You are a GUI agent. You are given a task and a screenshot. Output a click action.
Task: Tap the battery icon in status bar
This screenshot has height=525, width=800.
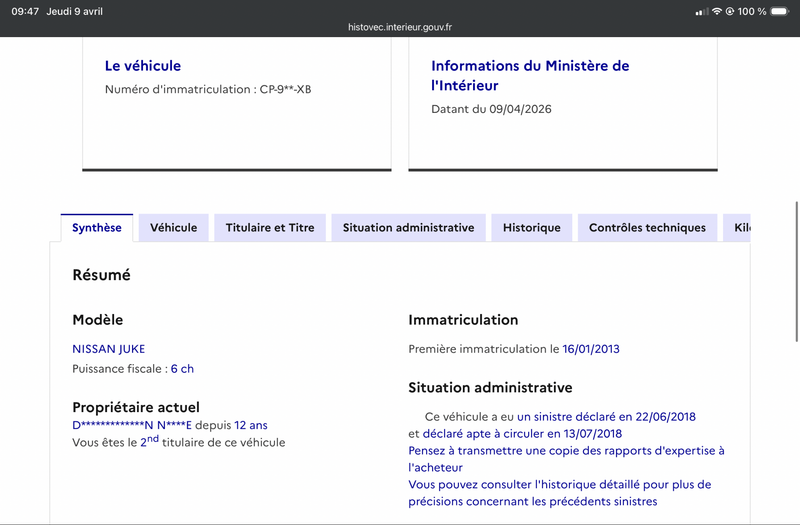click(x=780, y=11)
